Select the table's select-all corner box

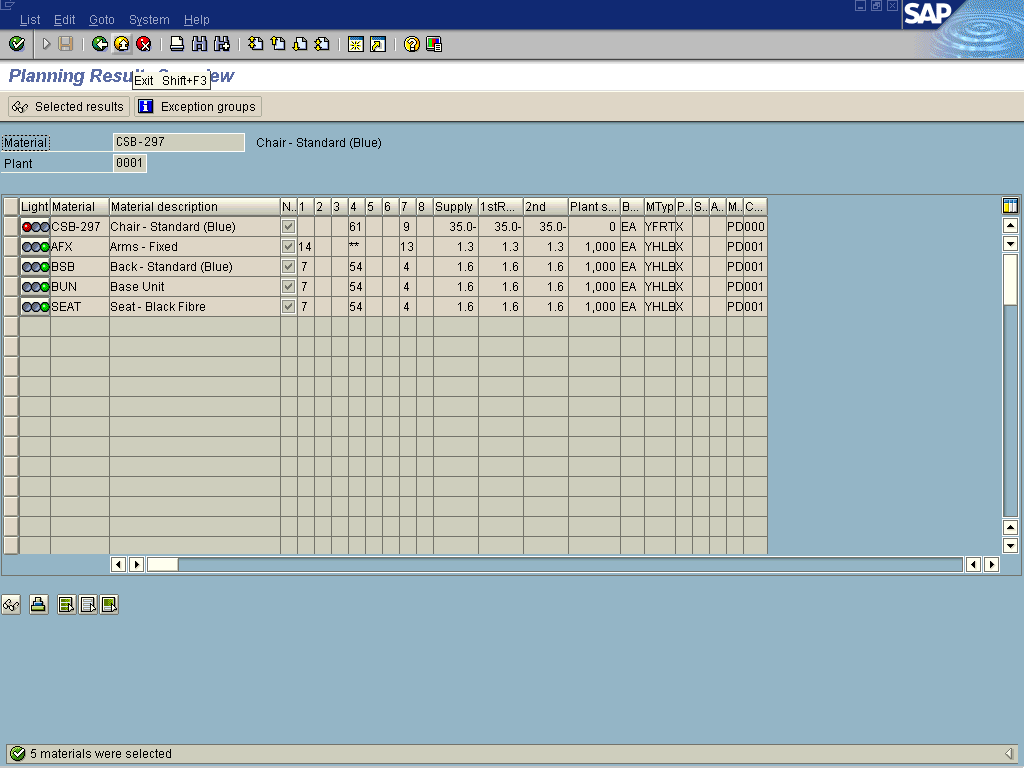click(x=11, y=206)
